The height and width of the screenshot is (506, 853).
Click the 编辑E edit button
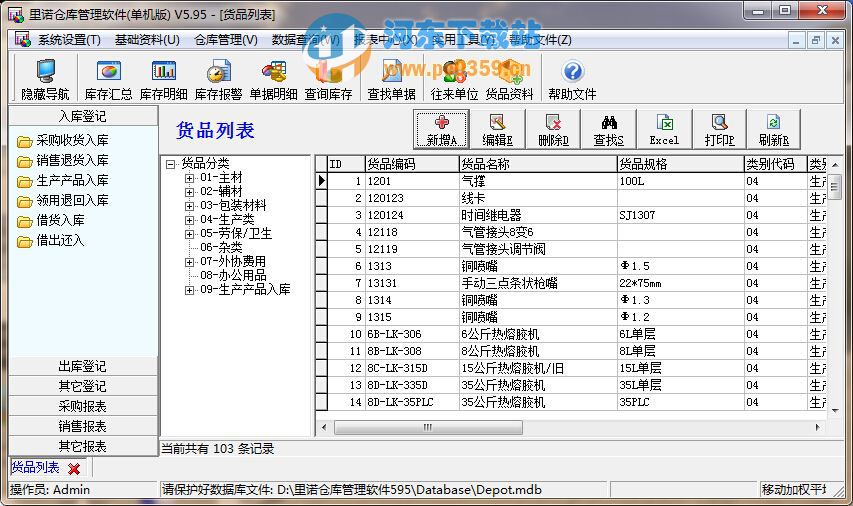(x=497, y=129)
